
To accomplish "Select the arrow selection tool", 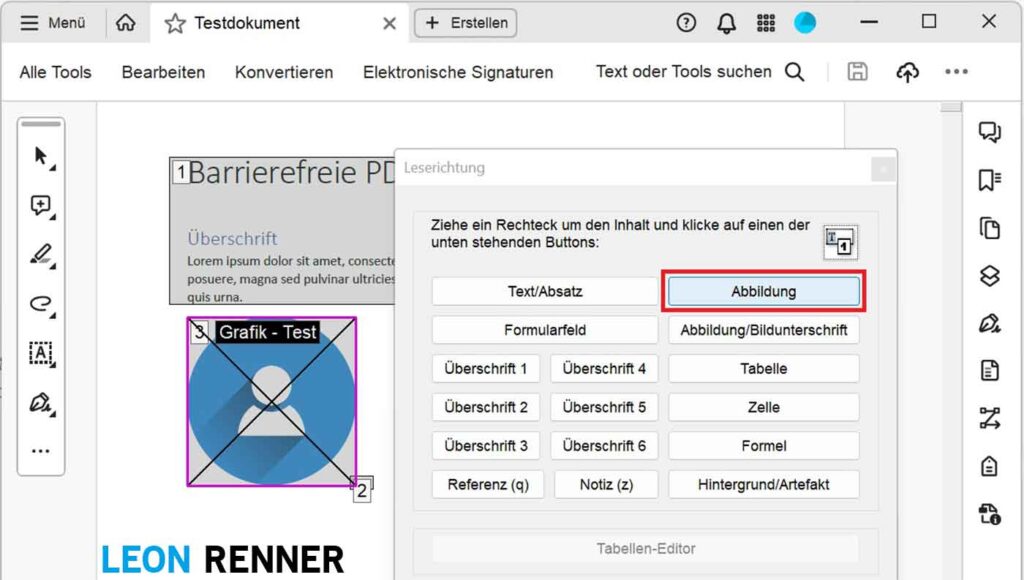I will tap(41, 156).
